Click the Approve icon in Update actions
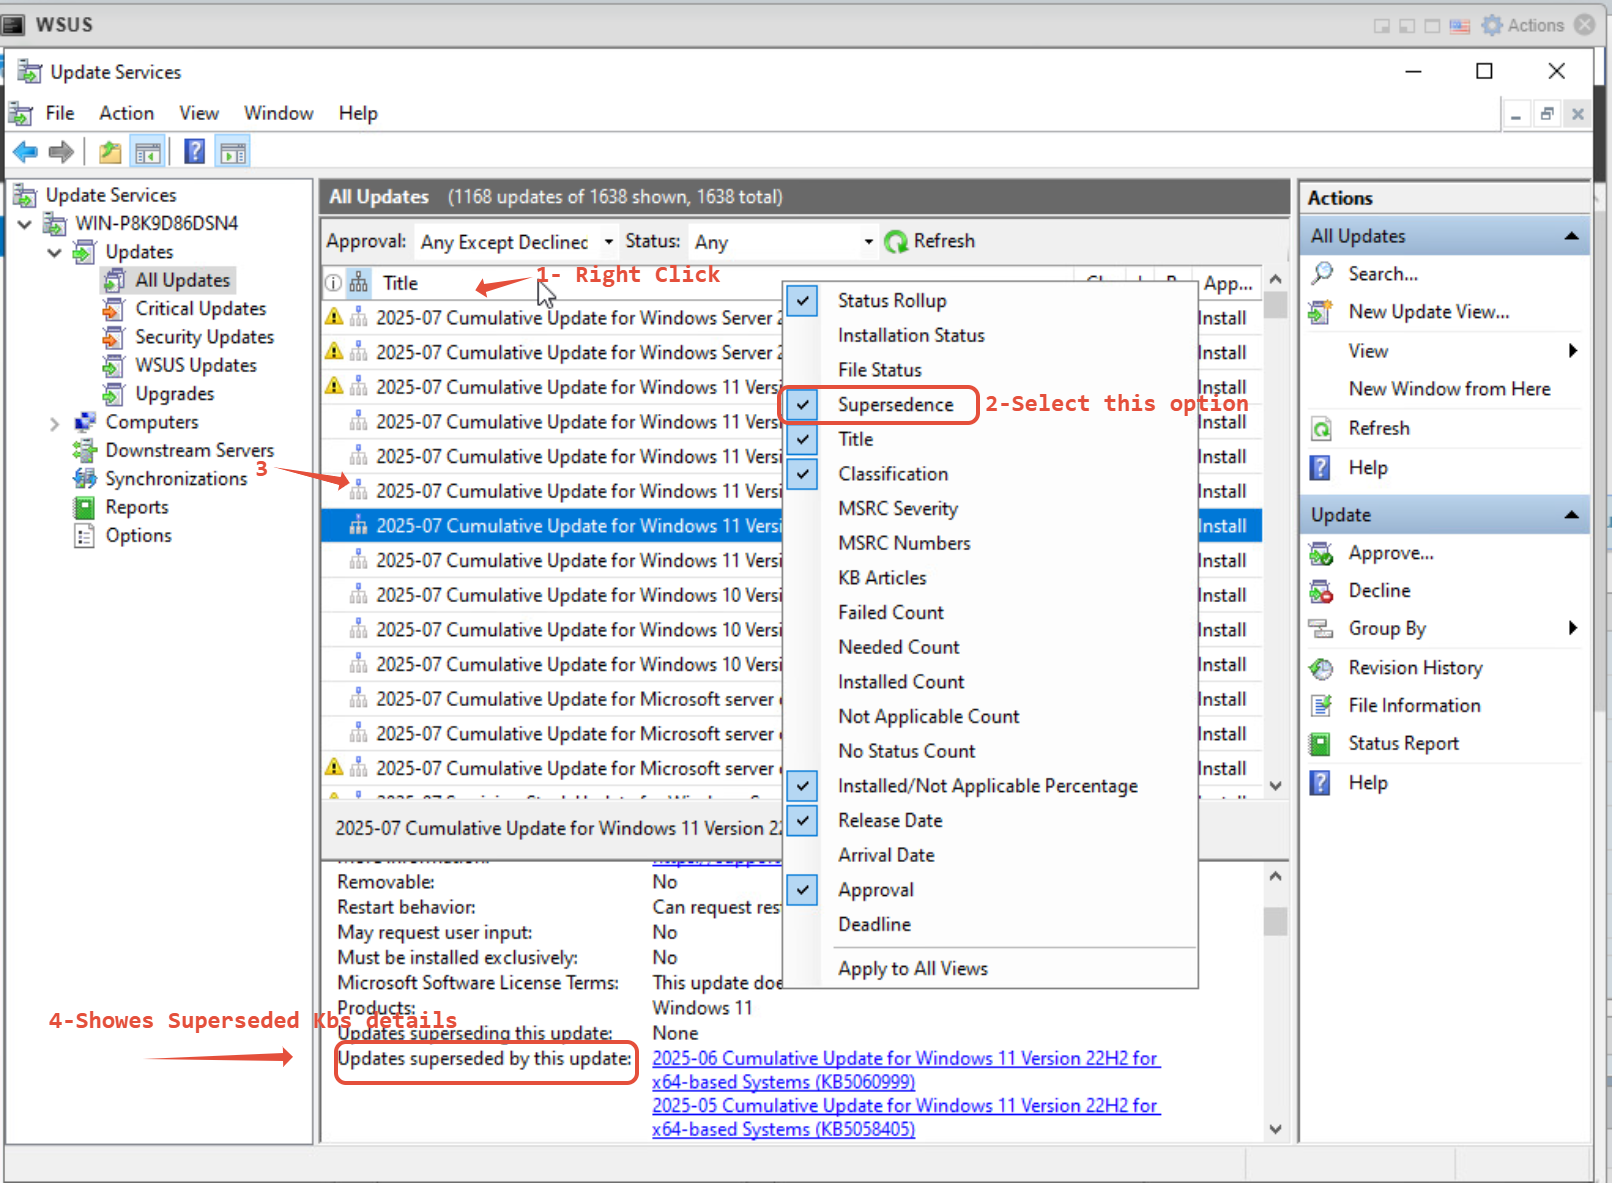Image resolution: width=1612 pixels, height=1183 pixels. click(1321, 553)
